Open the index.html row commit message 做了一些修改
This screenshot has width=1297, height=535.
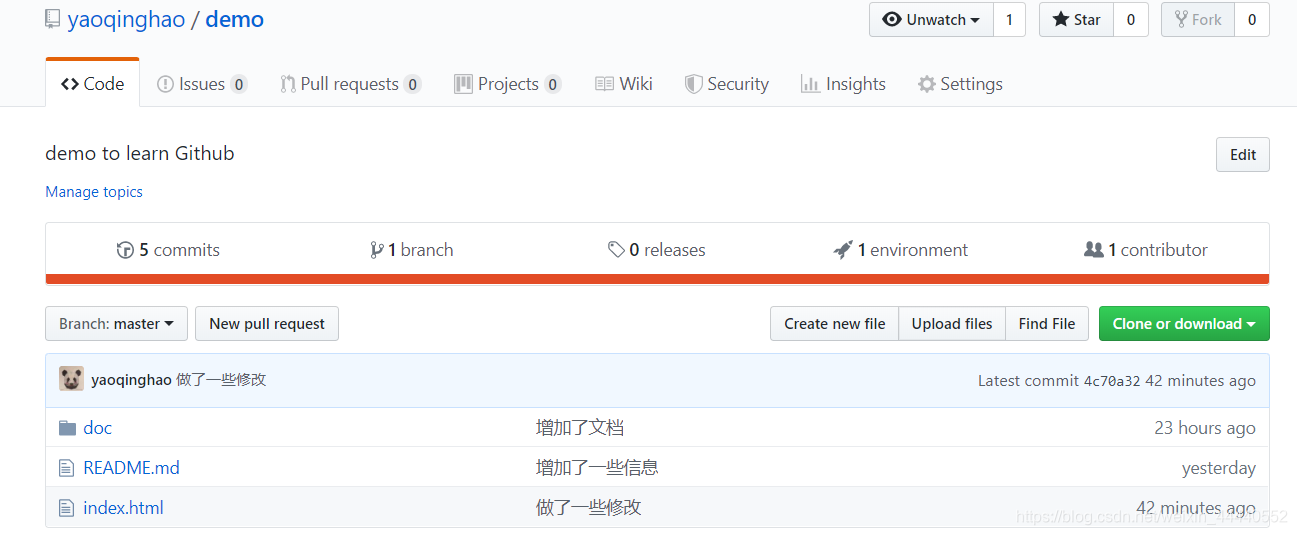pyautogui.click(x=588, y=508)
